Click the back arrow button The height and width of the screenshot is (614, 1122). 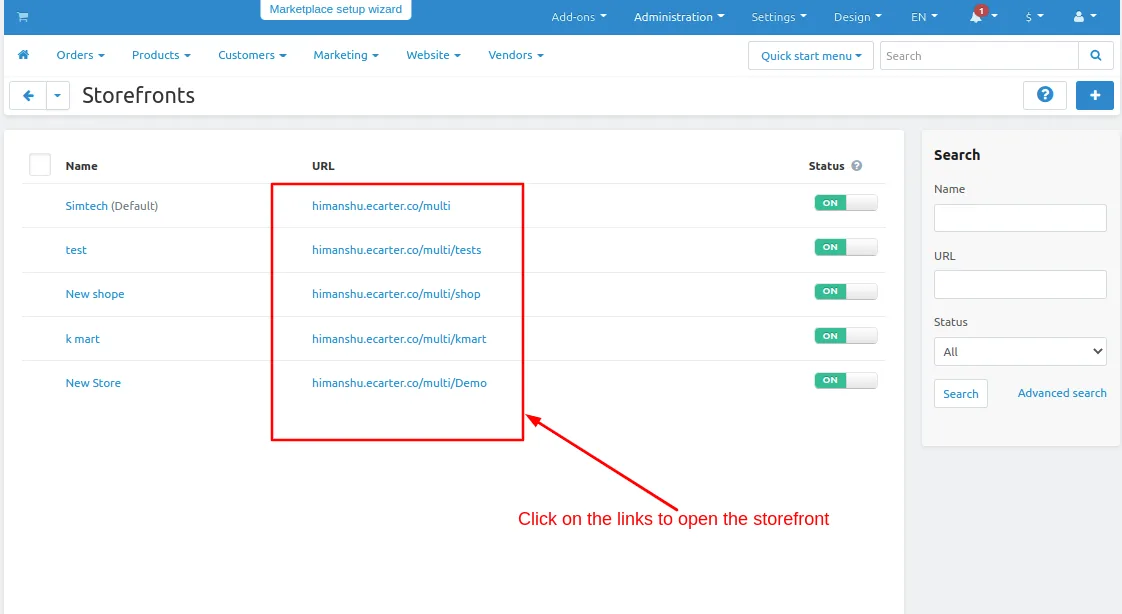28,95
